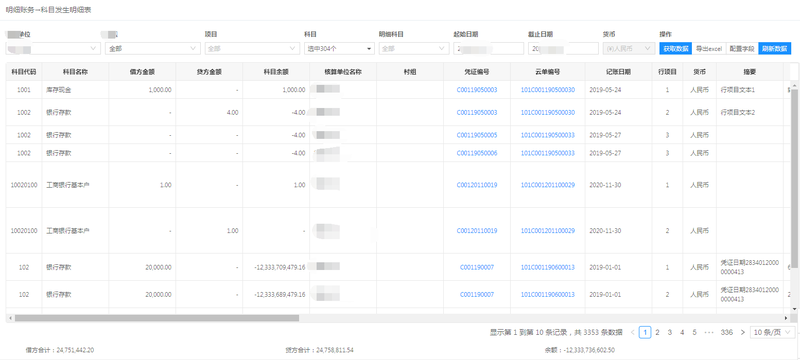Click the 截止日期 date input
Image resolution: width=800 pixels, height=360 pixels.
[x=563, y=48]
